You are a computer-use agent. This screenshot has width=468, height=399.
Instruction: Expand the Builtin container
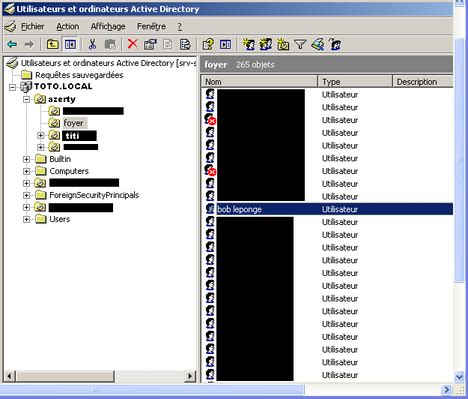(26, 159)
